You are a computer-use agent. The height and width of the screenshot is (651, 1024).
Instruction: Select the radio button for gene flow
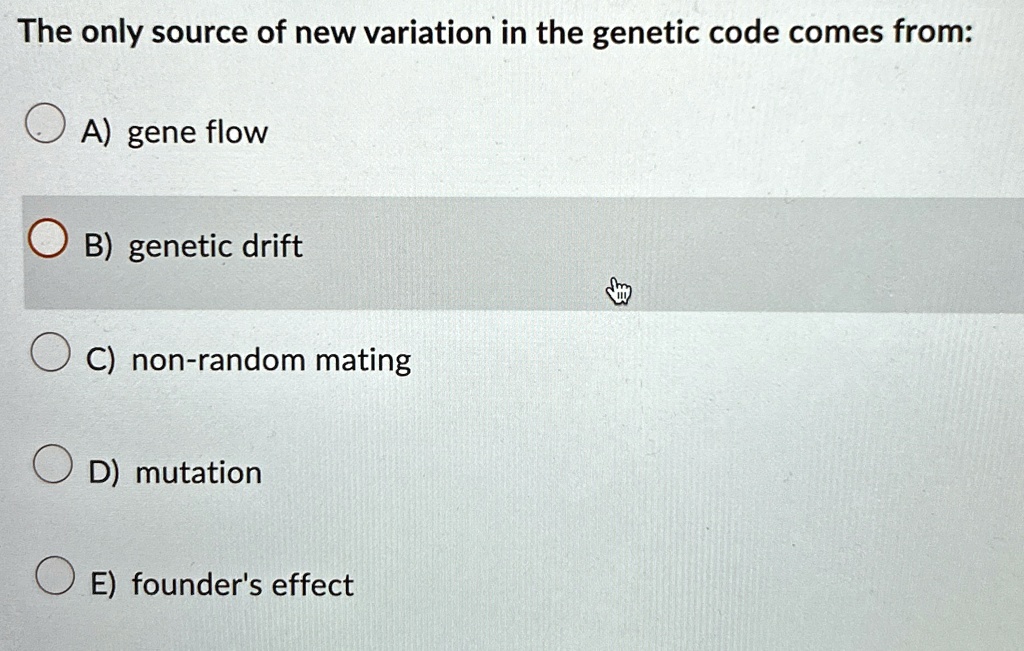coord(45,123)
